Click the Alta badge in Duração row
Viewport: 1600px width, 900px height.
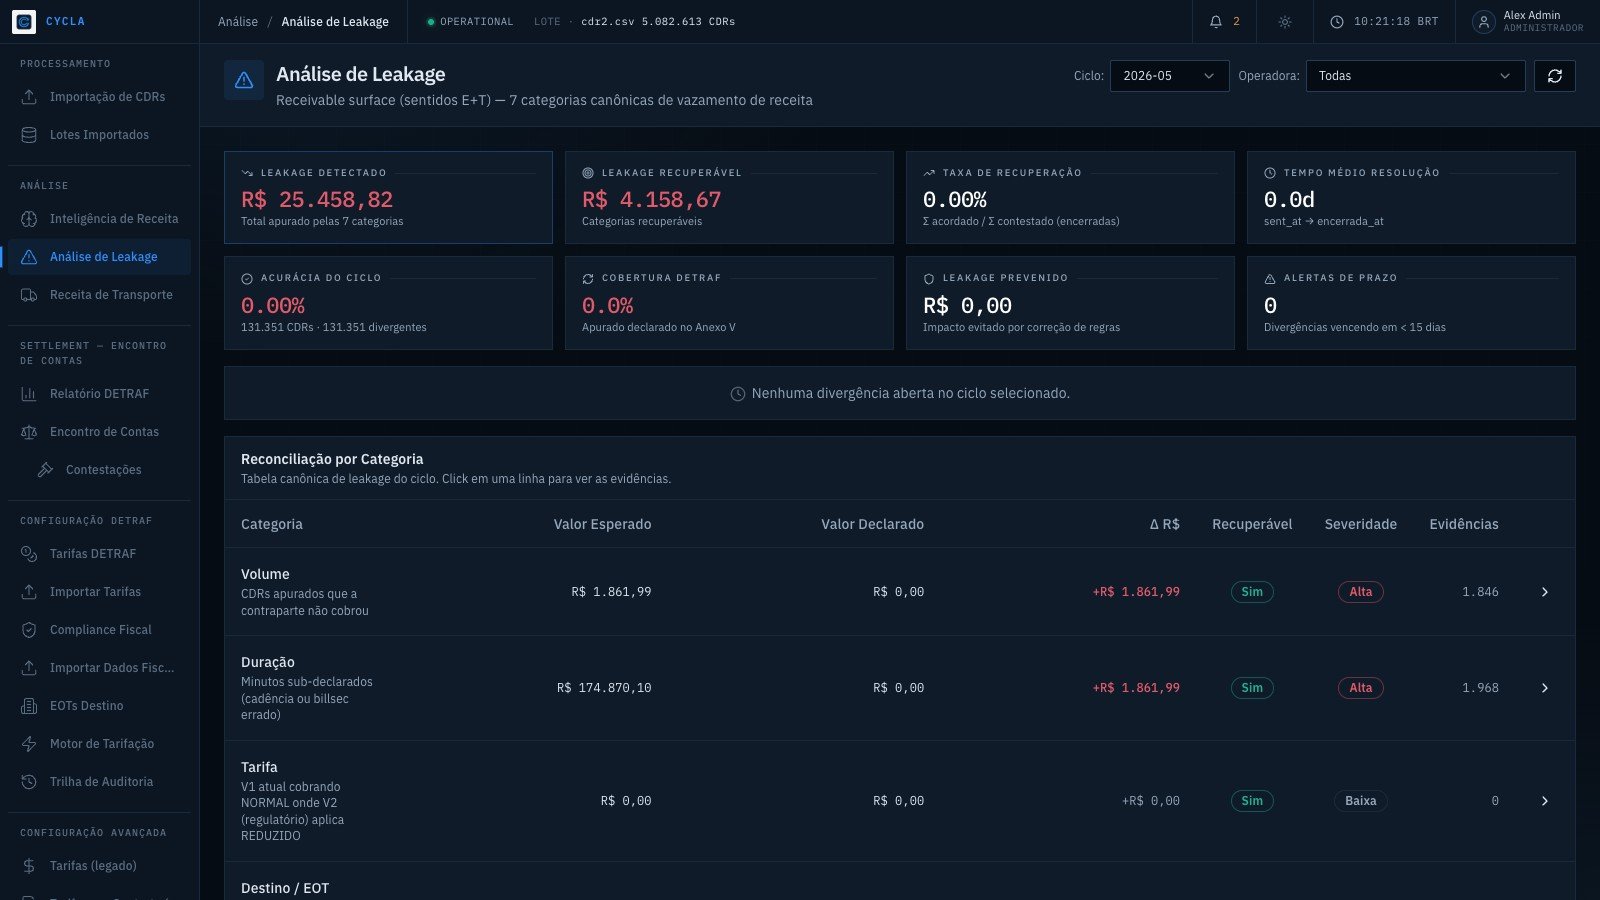(x=1361, y=688)
